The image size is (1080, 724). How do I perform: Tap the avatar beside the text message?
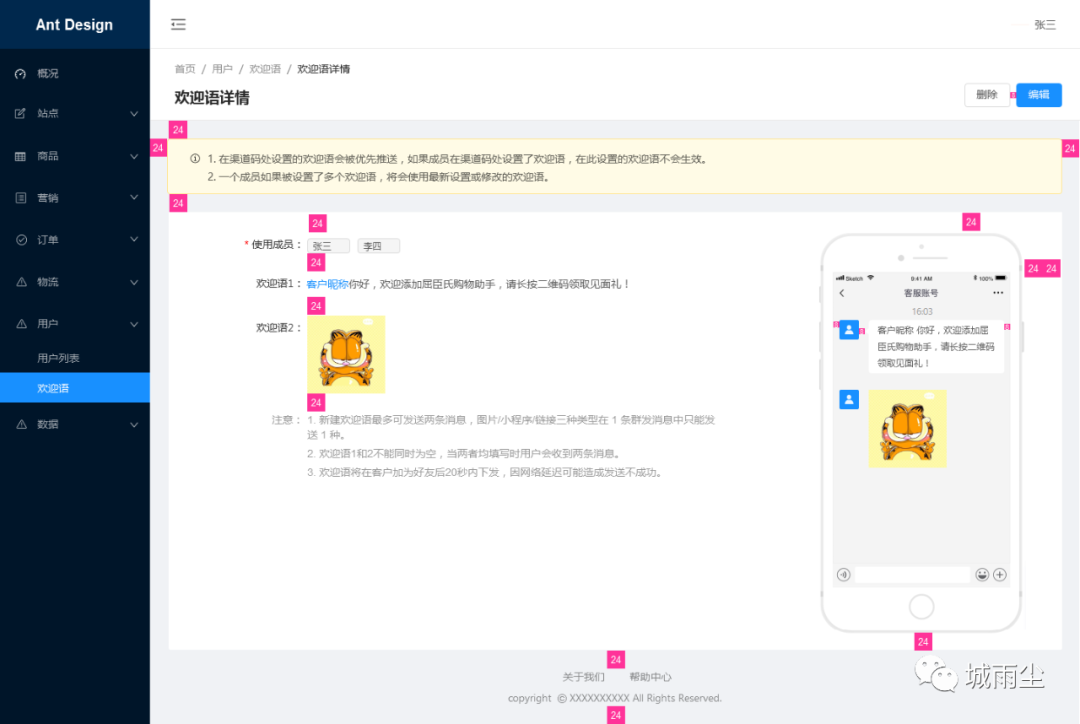(849, 330)
